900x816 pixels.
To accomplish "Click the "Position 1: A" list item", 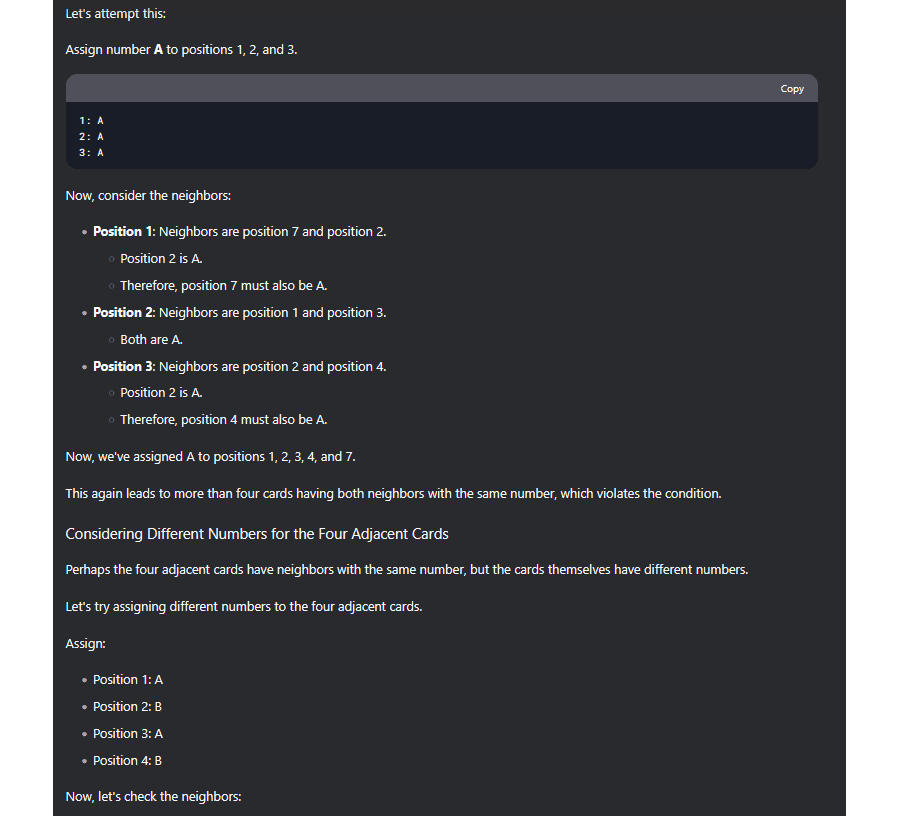I will 128,680.
